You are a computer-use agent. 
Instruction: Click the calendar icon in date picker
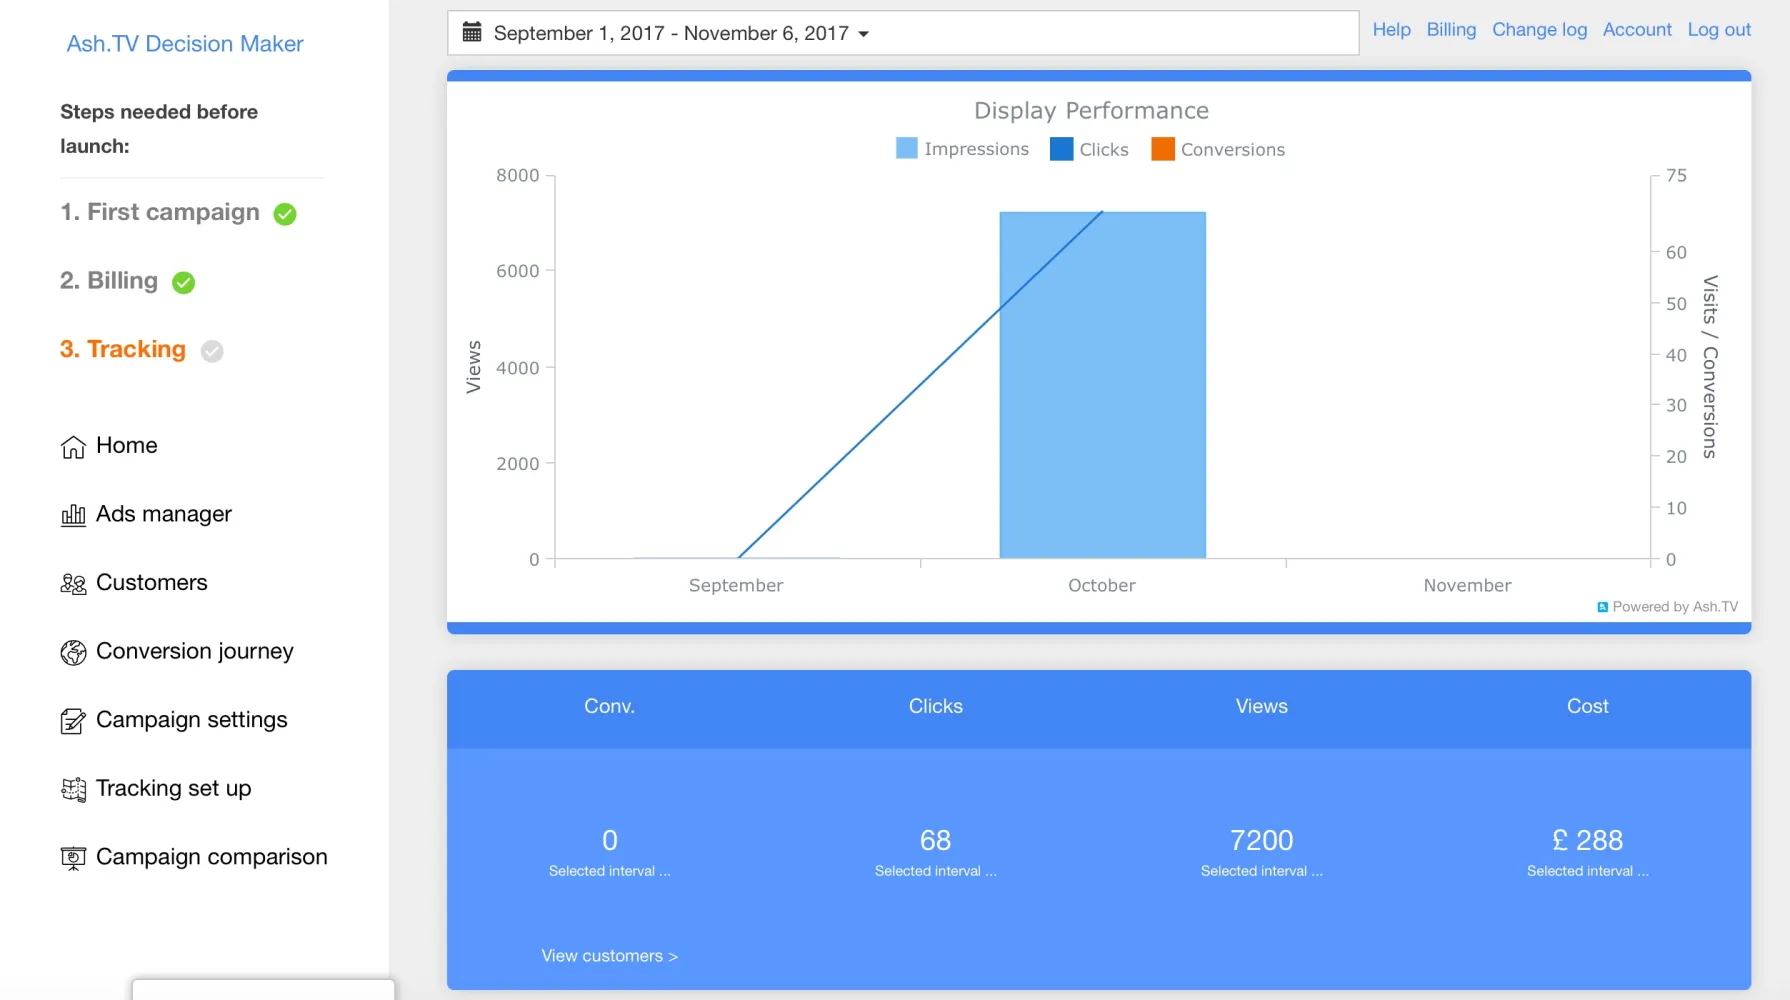coord(472,32)
